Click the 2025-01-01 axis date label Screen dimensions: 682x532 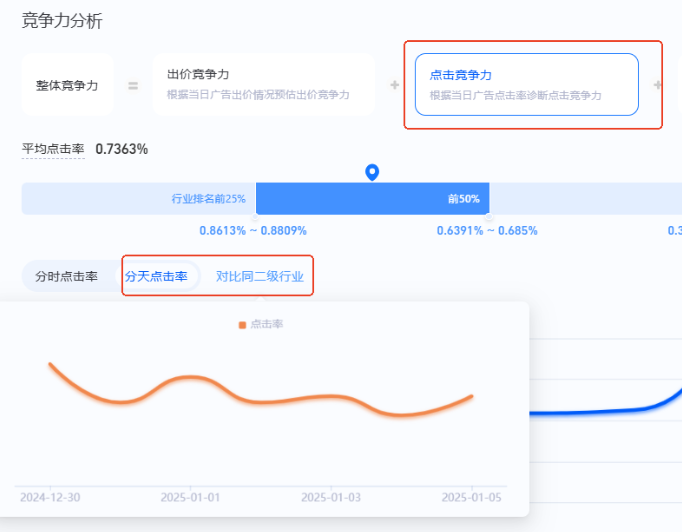click(x=190, y=497)
